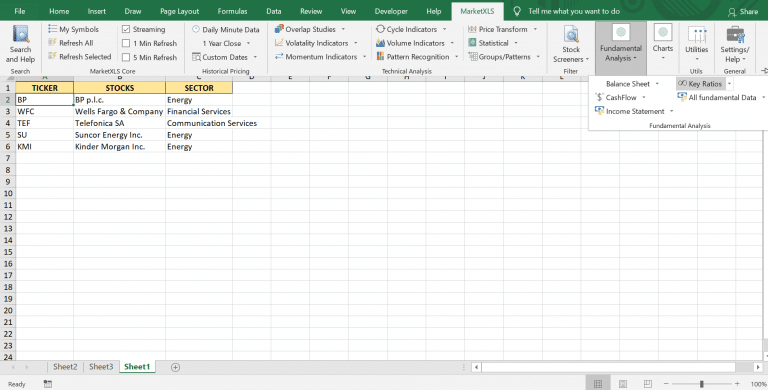
Task: Open Utilities icon
Action: 696,34
